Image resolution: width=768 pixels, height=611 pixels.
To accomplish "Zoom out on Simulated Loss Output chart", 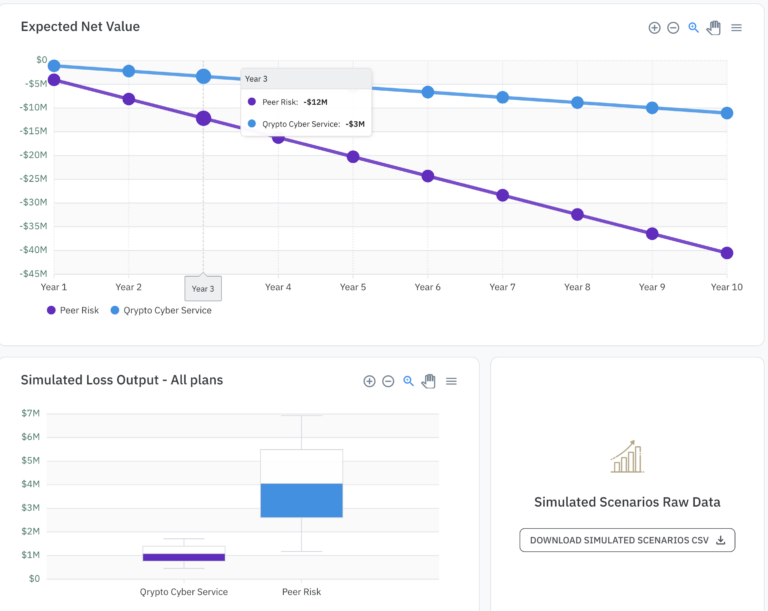I will coord(388,381).
